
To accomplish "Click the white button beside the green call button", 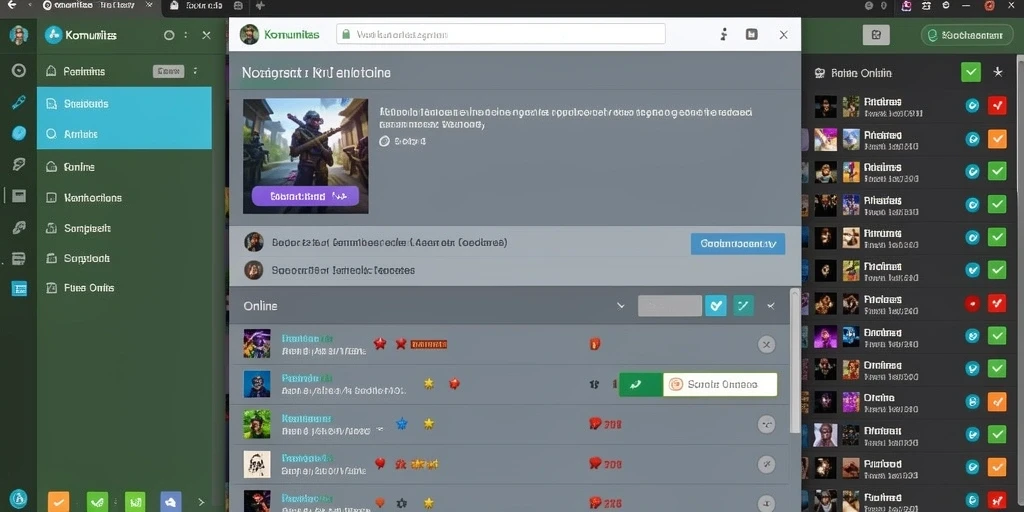I will [x=720, y=385].
